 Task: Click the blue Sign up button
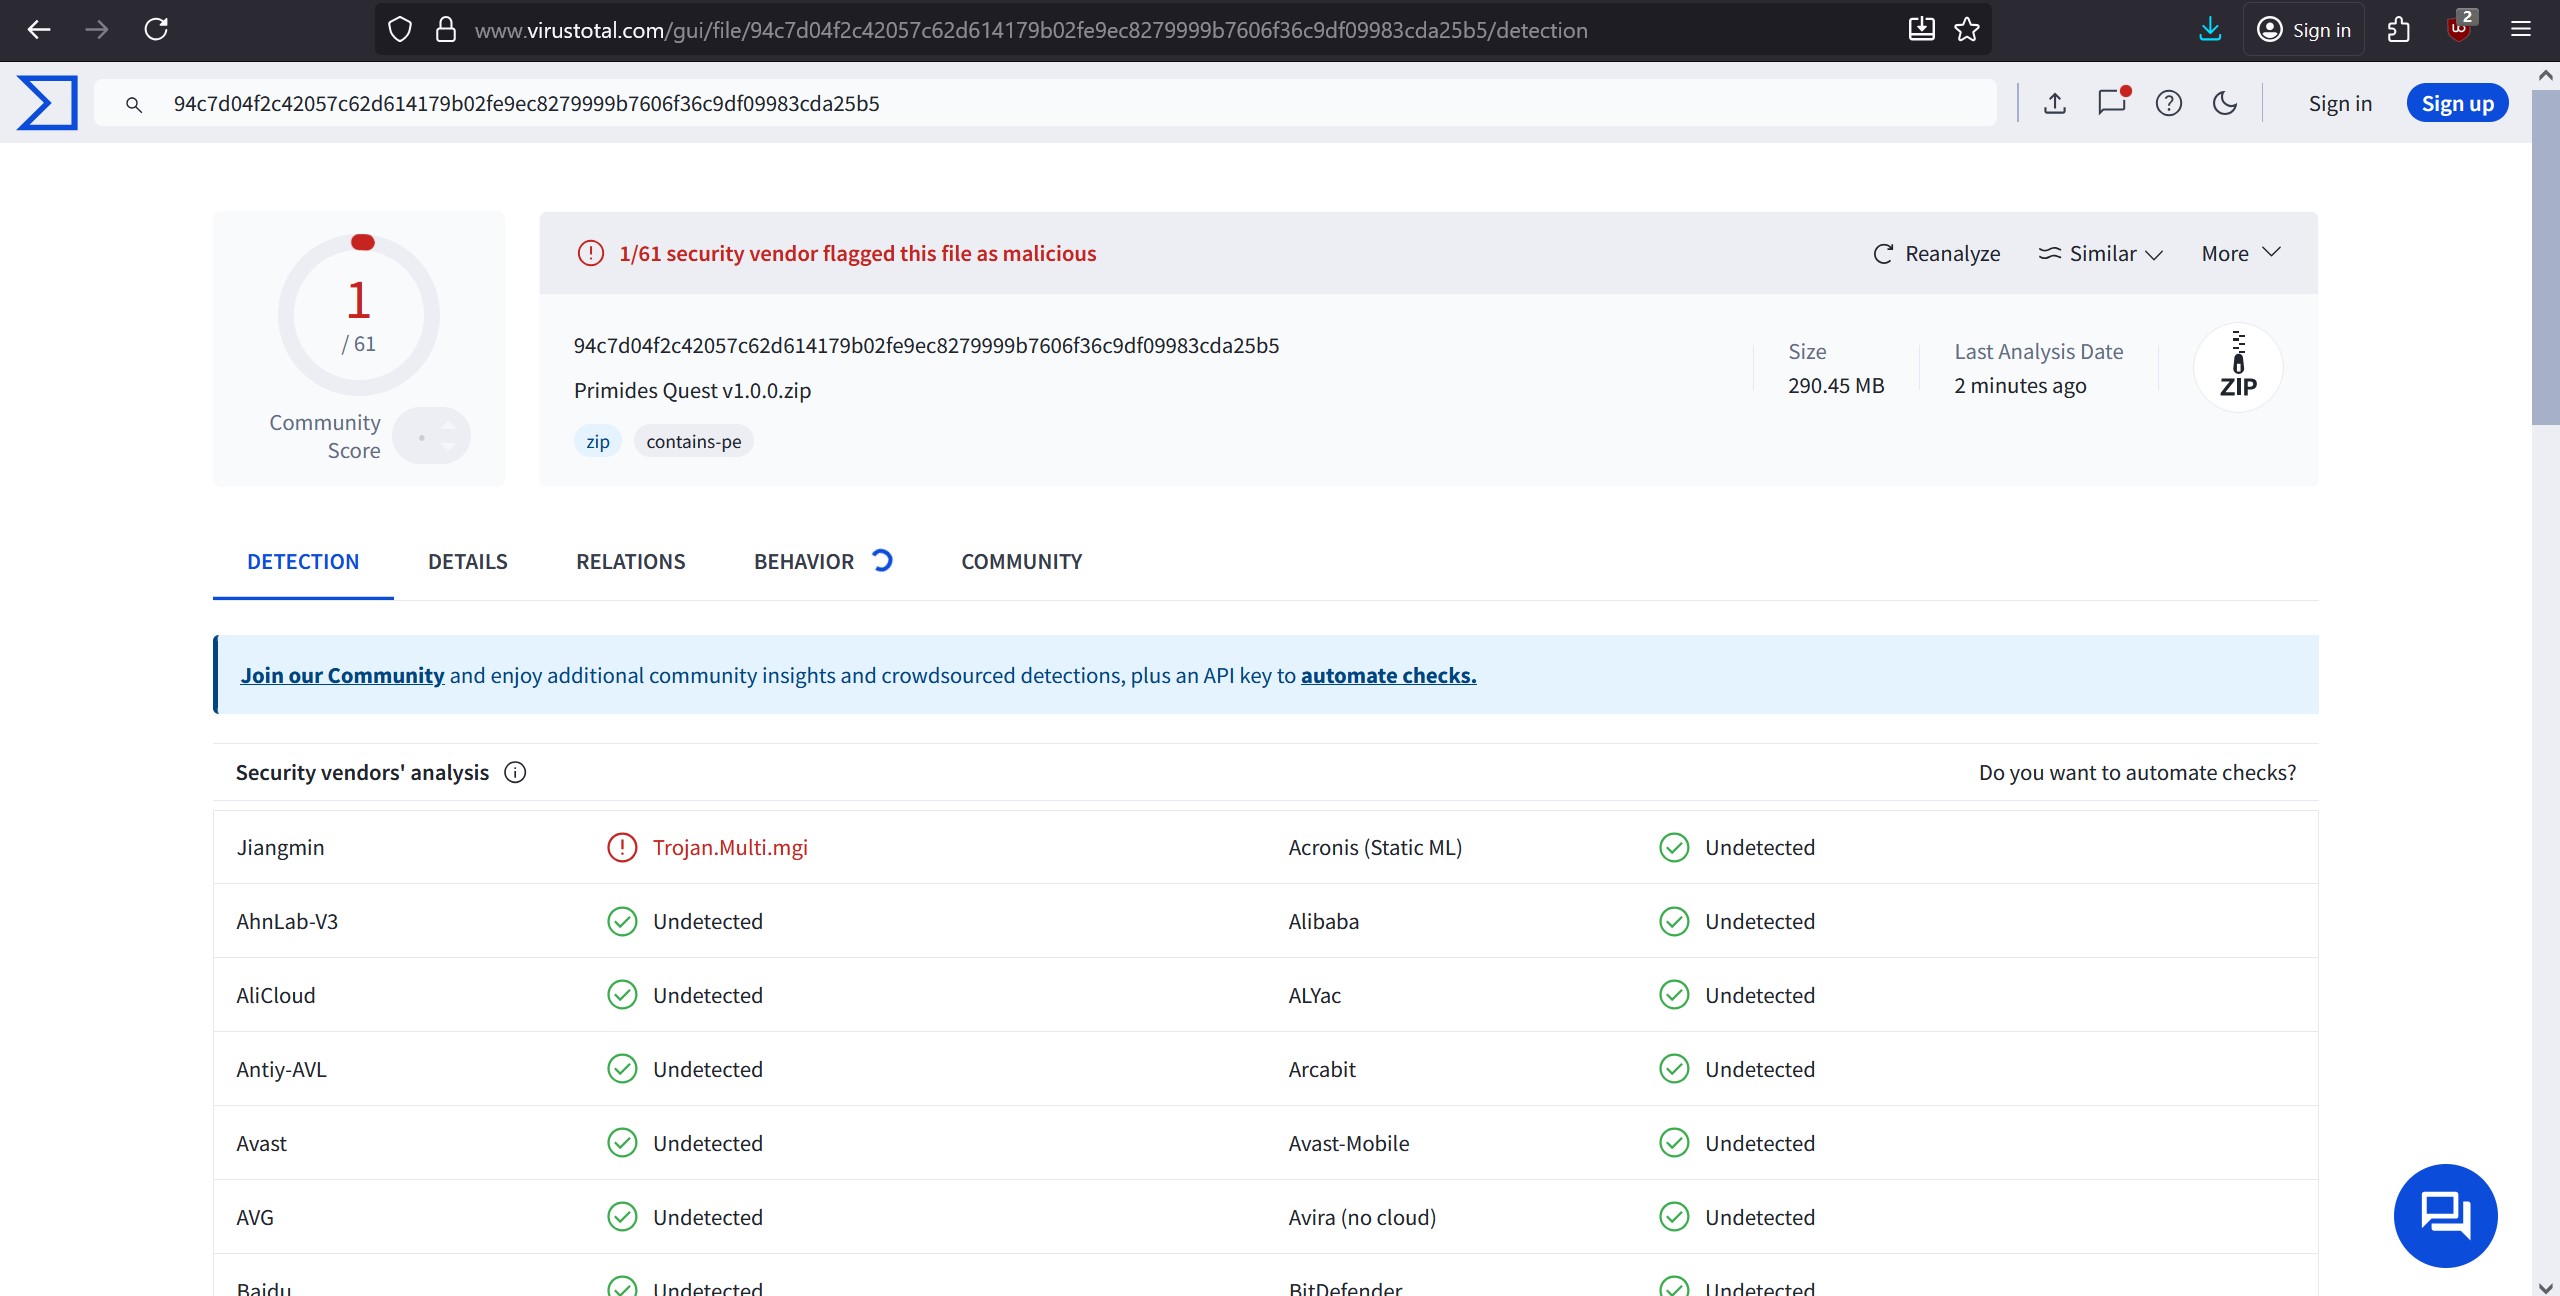pyautogui.click(x=2457, y=104)
